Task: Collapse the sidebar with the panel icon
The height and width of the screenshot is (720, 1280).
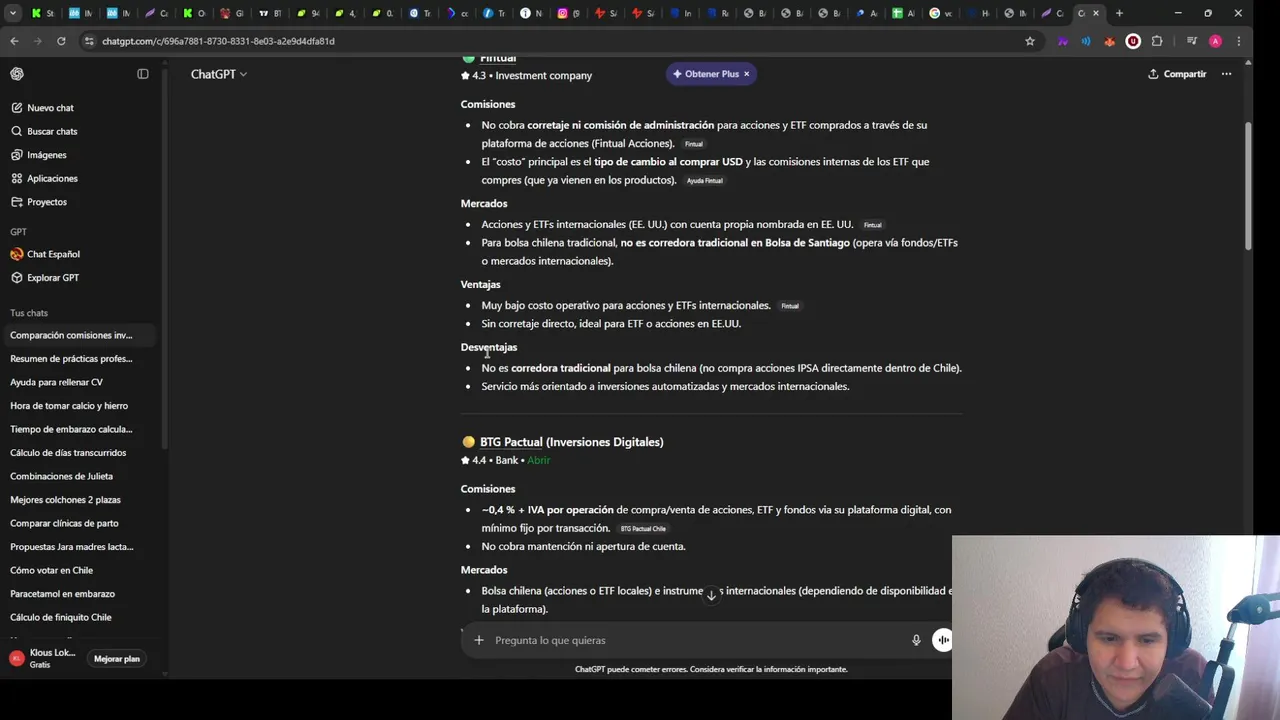Action: point(143,74)
